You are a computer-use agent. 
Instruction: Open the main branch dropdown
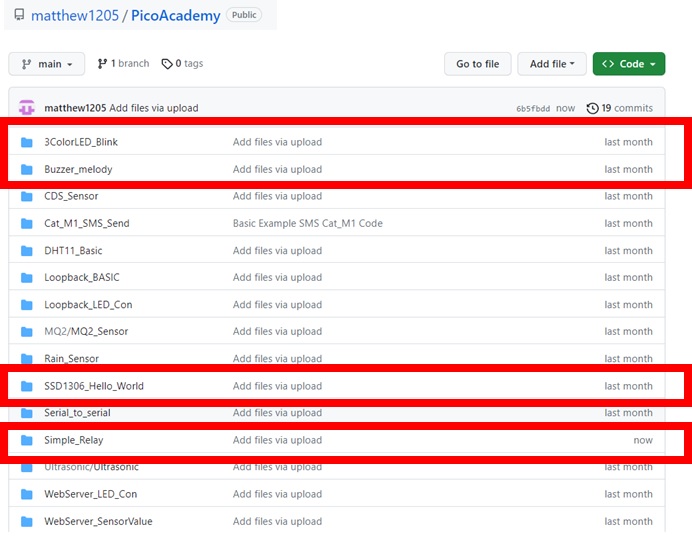click(x=47, y=64)
